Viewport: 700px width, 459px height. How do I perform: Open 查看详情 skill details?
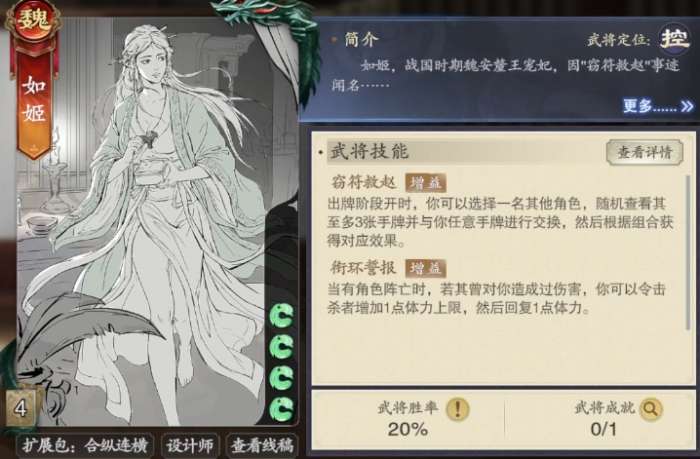coord(644,152)
